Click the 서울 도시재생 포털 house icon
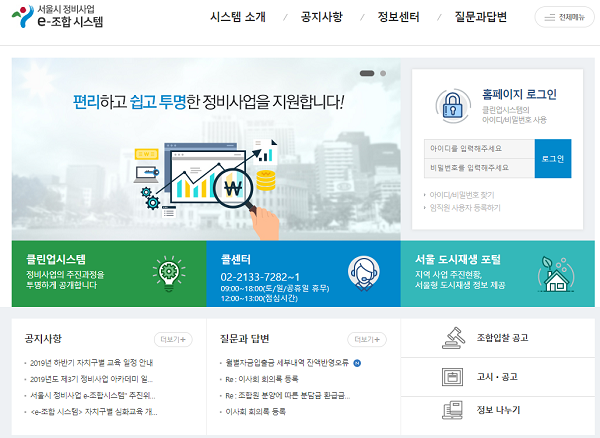Viewport: 600px width, 438px height. click(554, 270)
